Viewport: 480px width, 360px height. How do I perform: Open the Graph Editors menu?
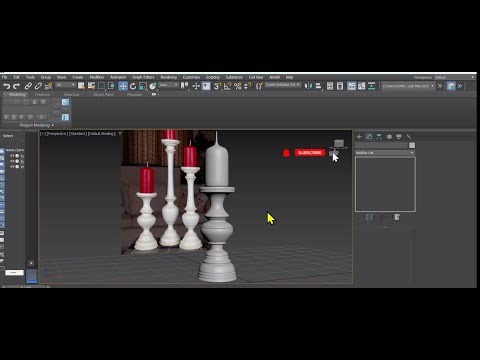click(x=143, y=77)
